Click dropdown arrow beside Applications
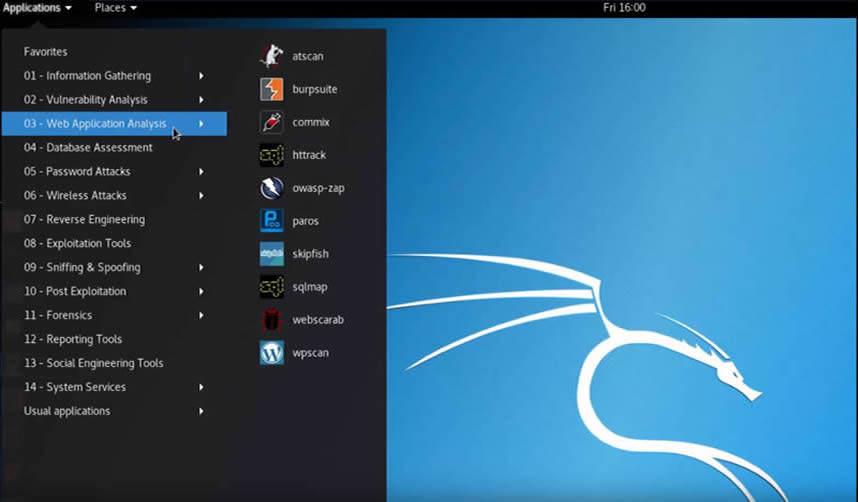Screen dimensions: 858x502 68,8
